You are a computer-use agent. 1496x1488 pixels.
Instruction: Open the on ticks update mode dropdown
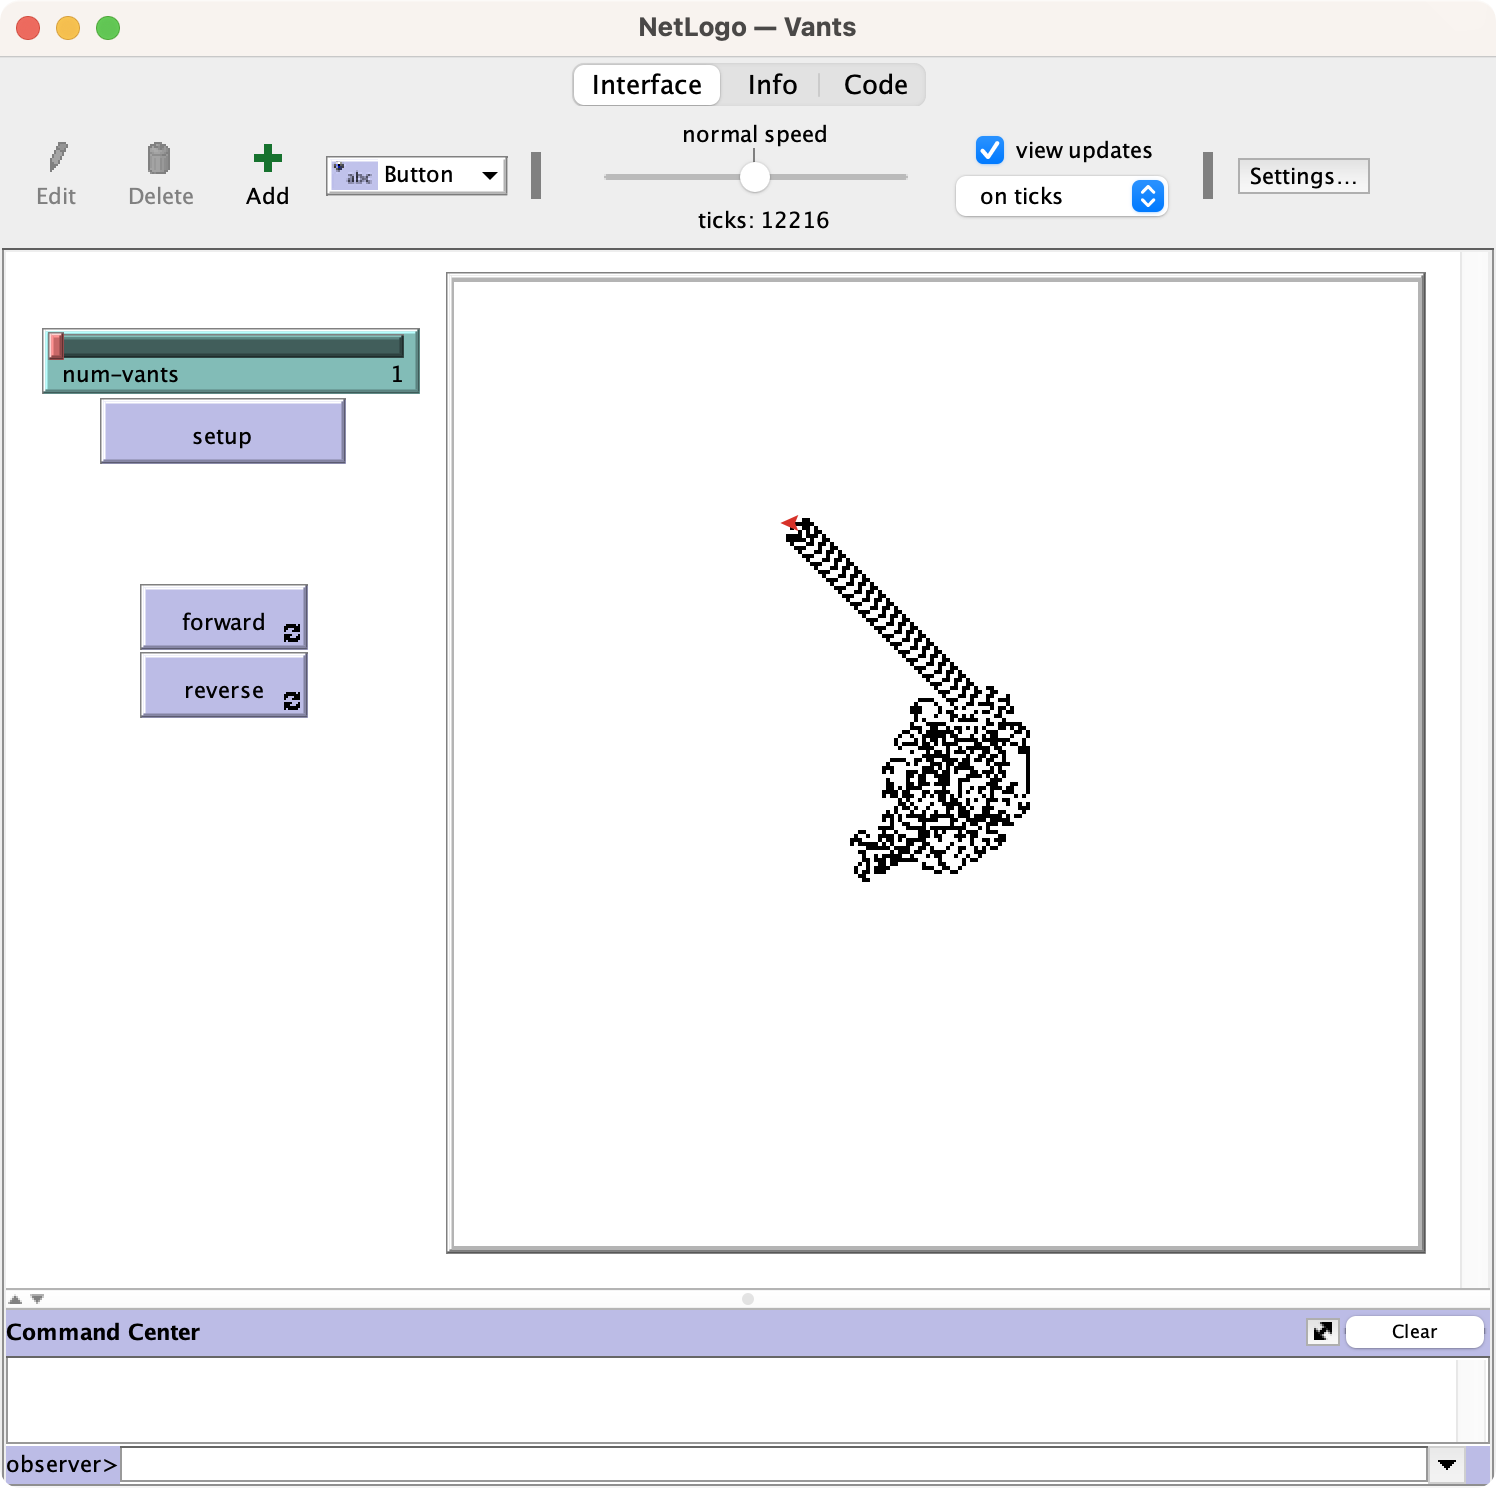[x=1061, y=196]
